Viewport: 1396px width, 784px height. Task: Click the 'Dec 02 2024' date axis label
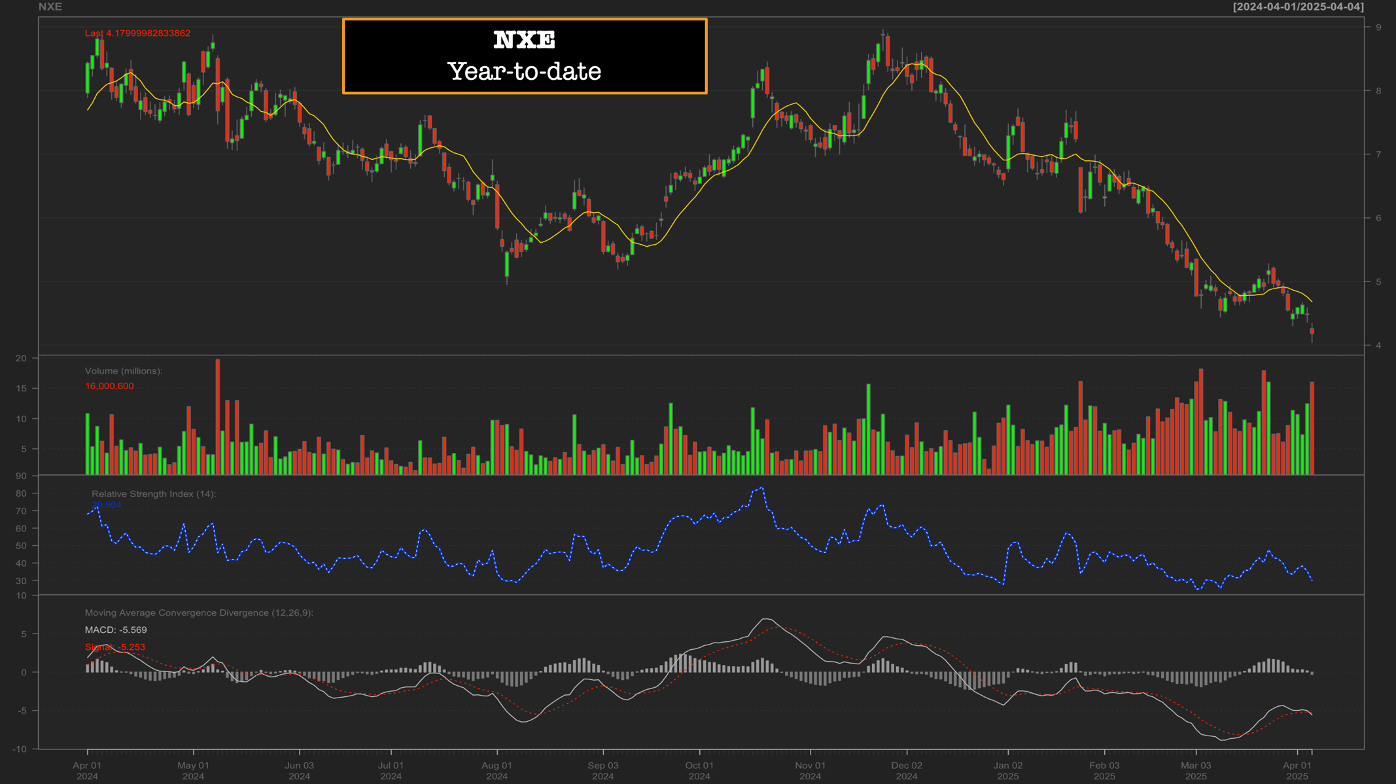pos(907,770)
